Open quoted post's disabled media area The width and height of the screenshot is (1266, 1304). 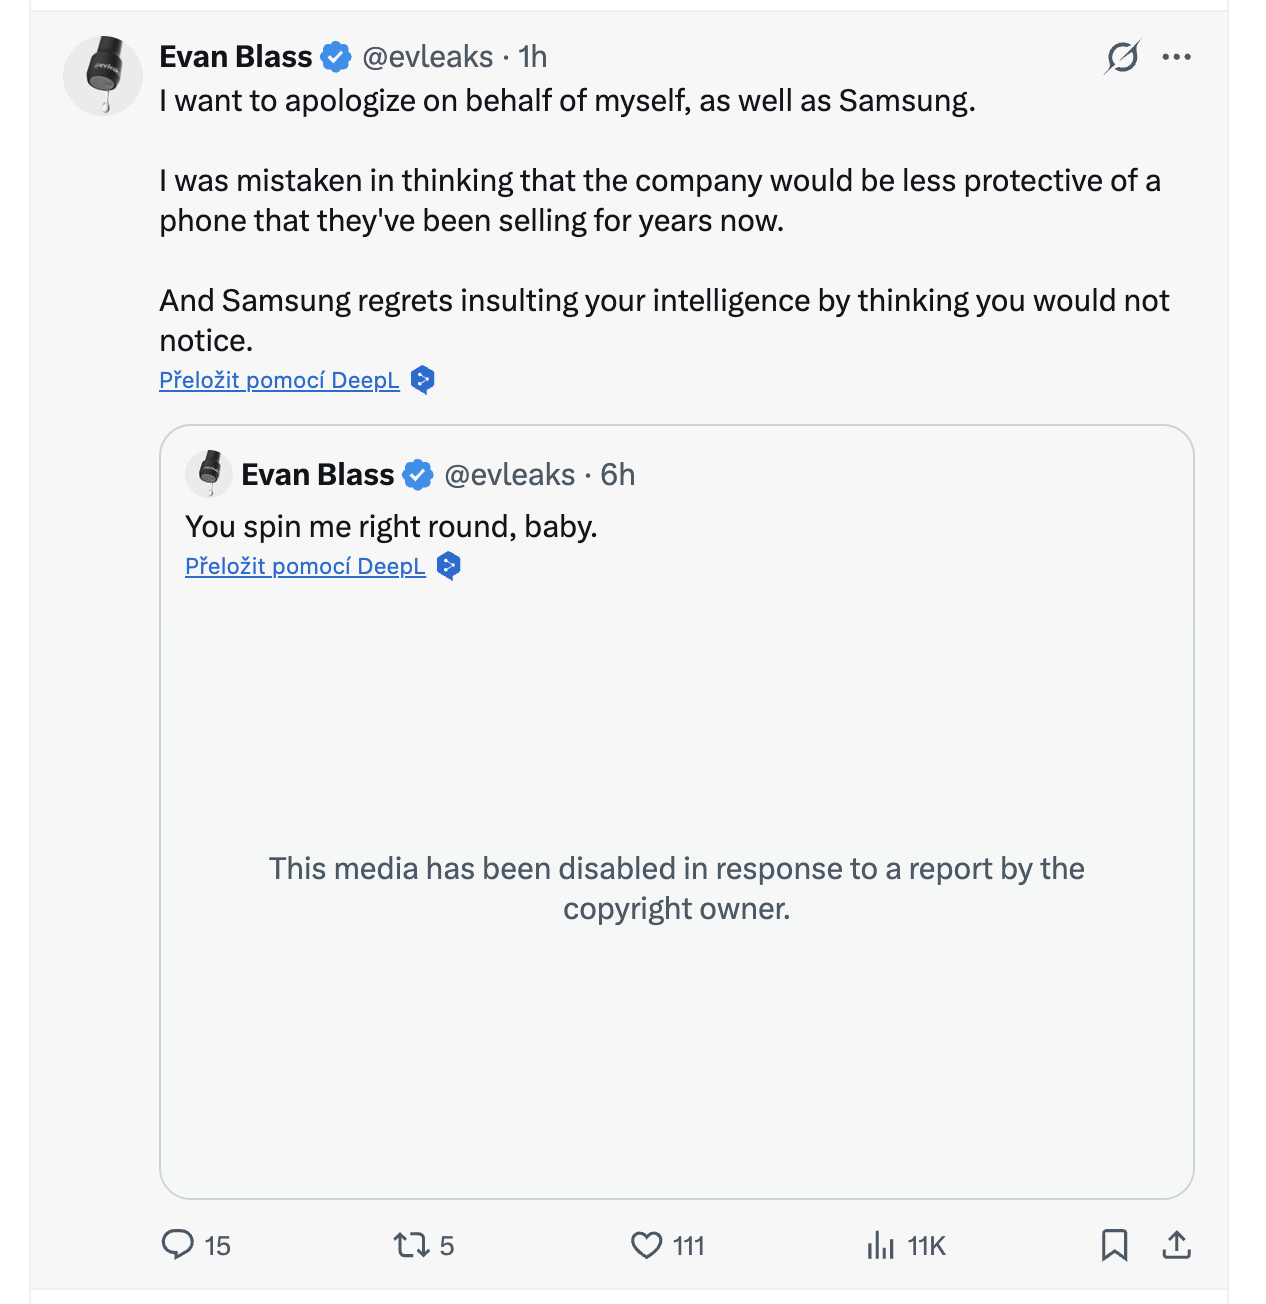point(676,888)
